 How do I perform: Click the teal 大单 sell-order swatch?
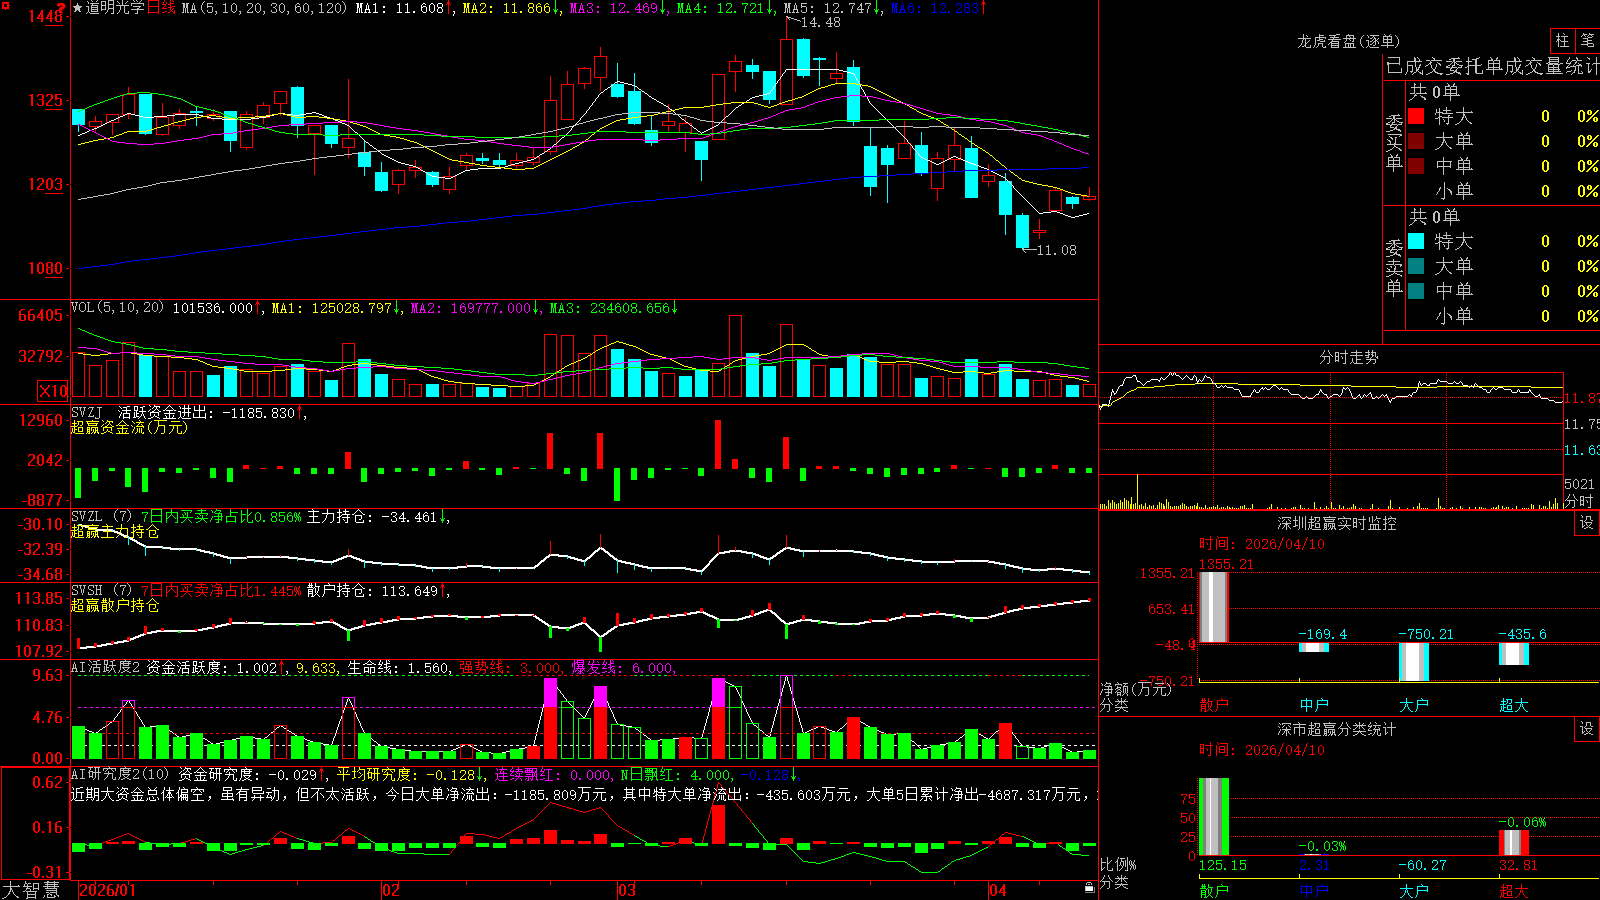[1416, 266]
